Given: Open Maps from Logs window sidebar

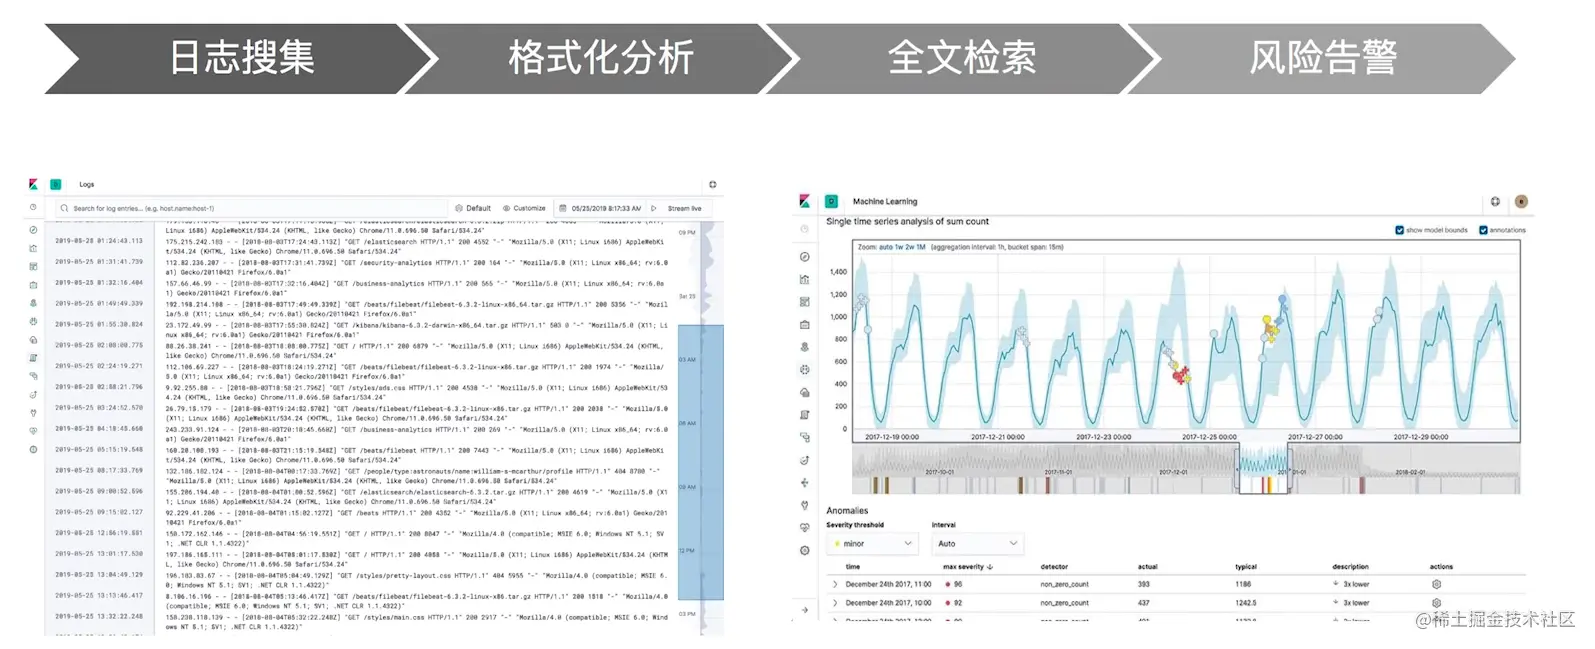Looking at the screenshot, I should click(x=33, y=303).
